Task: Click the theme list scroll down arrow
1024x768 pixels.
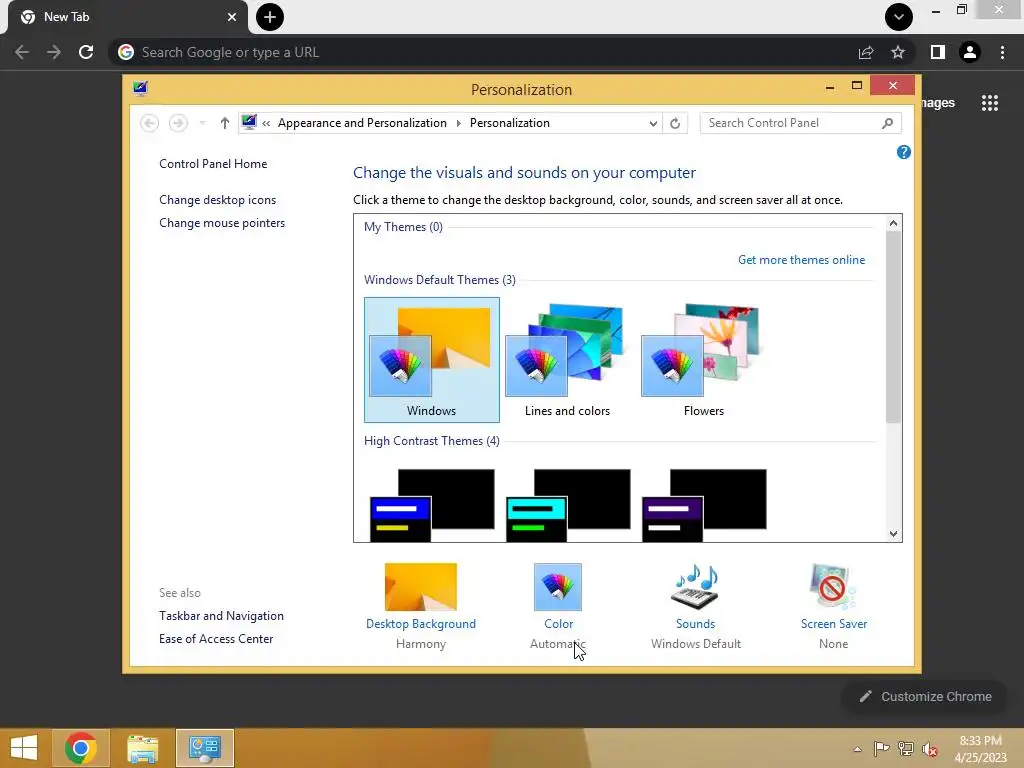Action: point(893,534)
